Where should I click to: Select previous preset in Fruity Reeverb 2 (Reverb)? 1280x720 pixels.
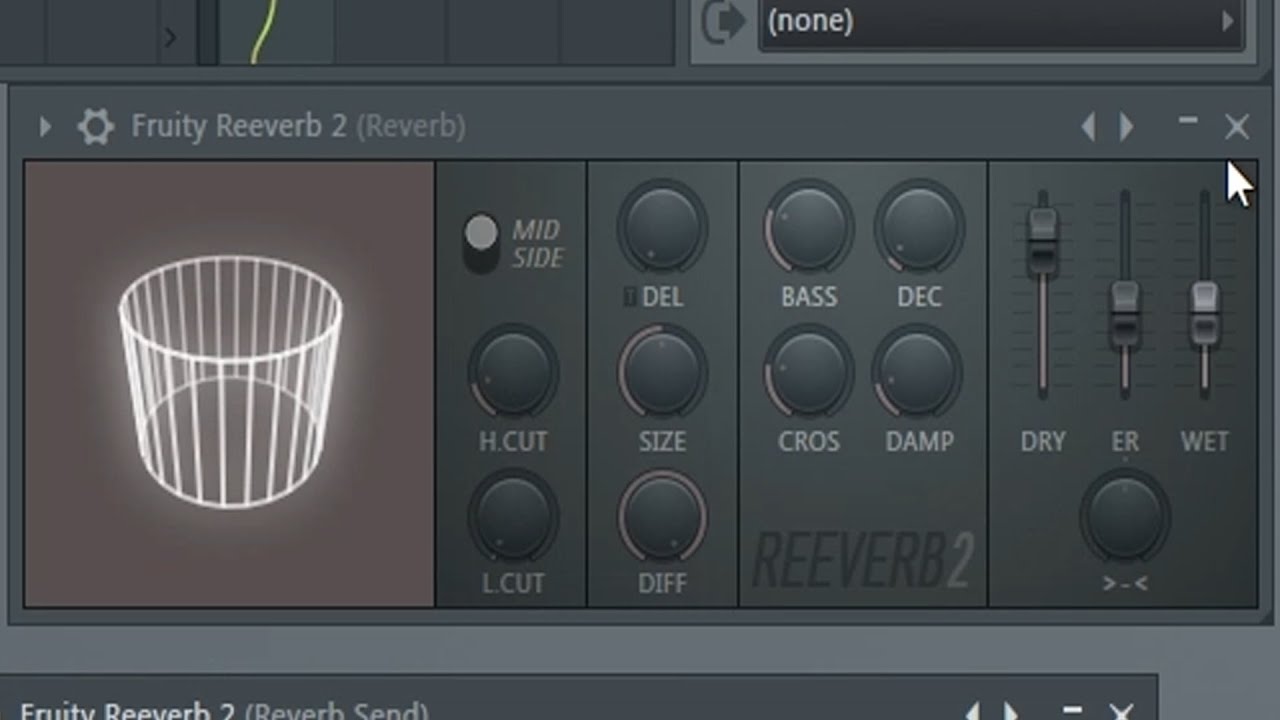point(1089,127)
